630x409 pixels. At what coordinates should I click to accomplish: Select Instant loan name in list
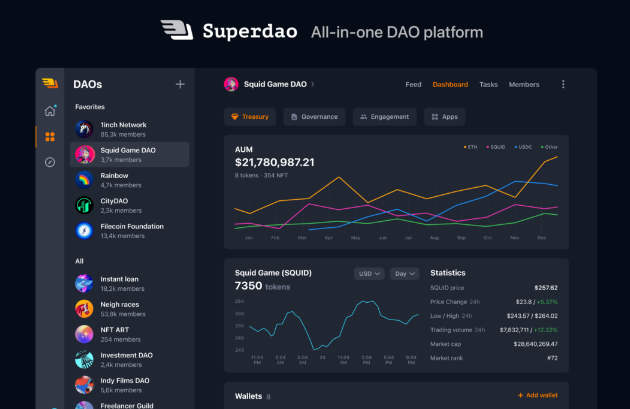point(119,279)
